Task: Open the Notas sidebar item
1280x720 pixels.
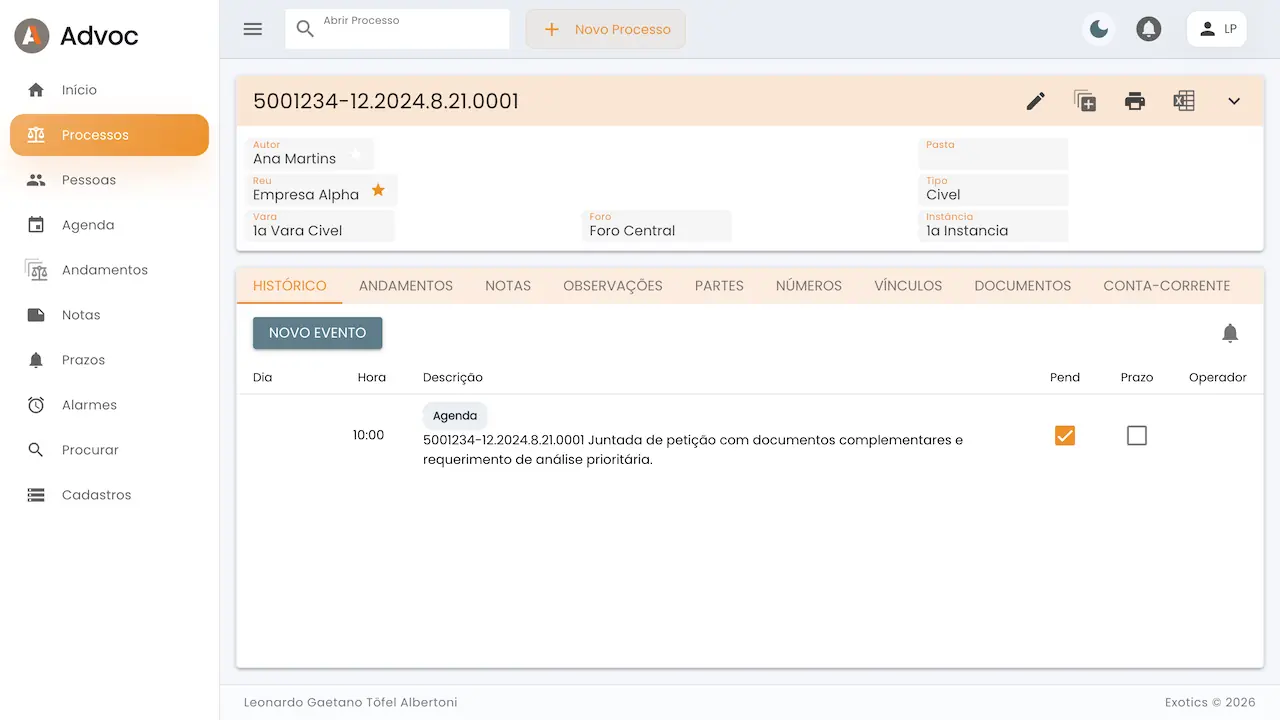Action: click(x=110, y=315)
